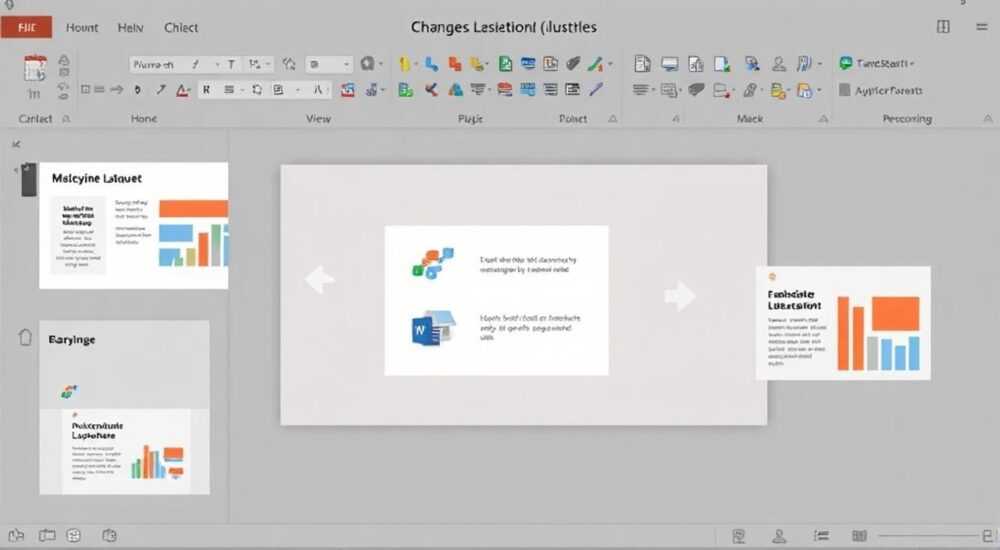This screenshot has width=1000, height=550.
Task: Click the T text icon beside font box
Action: (232, 64)
